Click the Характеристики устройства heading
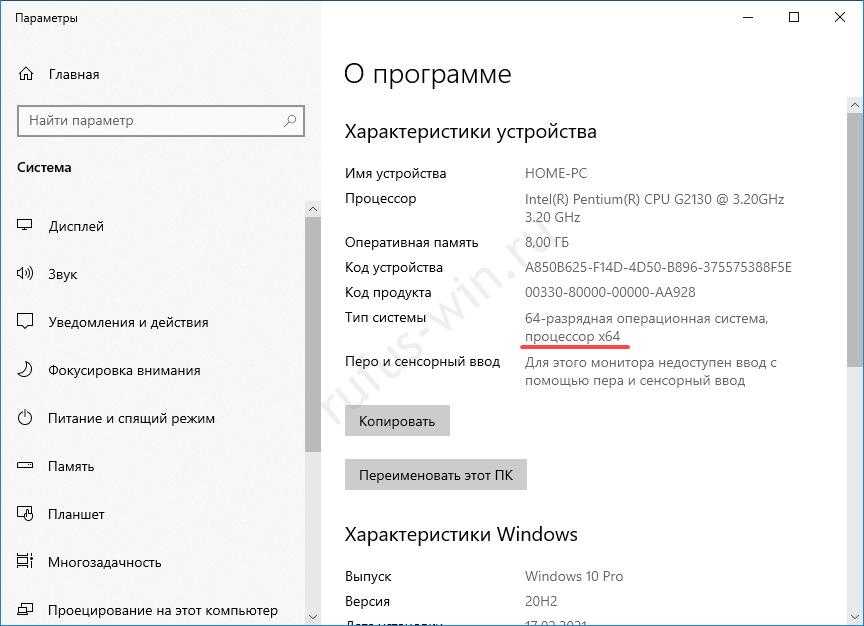The height and width of the screenshot is (626, 864). click(471, 132)
